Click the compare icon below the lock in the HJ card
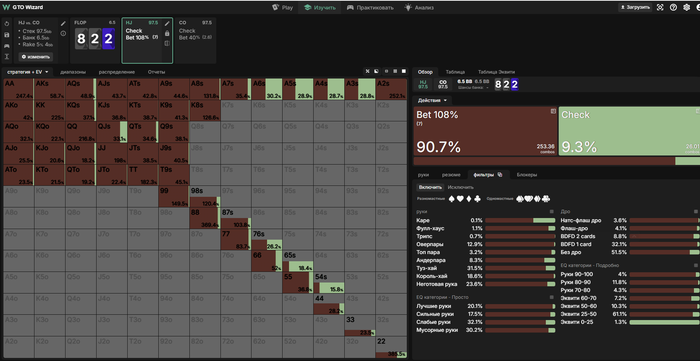 coord(167,44)
